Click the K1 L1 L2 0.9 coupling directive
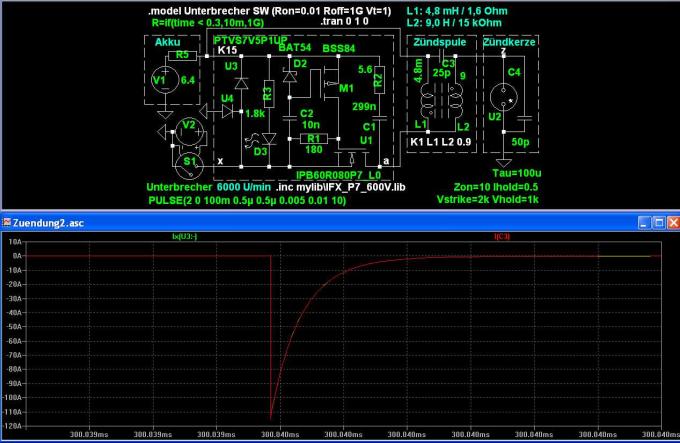Viewport: 680px width, 443px height. (441, 144)
